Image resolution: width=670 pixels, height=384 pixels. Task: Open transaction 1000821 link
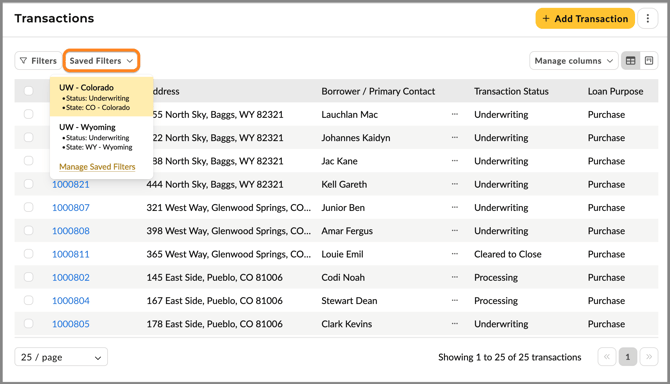point(71,185)
